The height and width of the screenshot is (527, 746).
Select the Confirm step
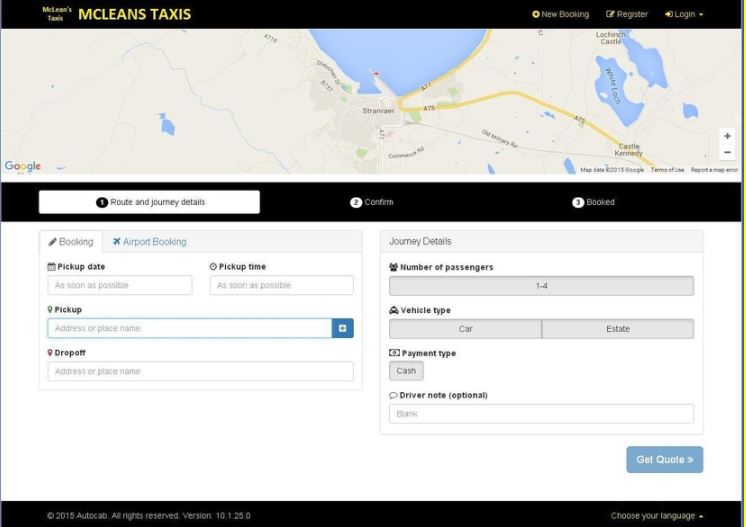point(372,202)
